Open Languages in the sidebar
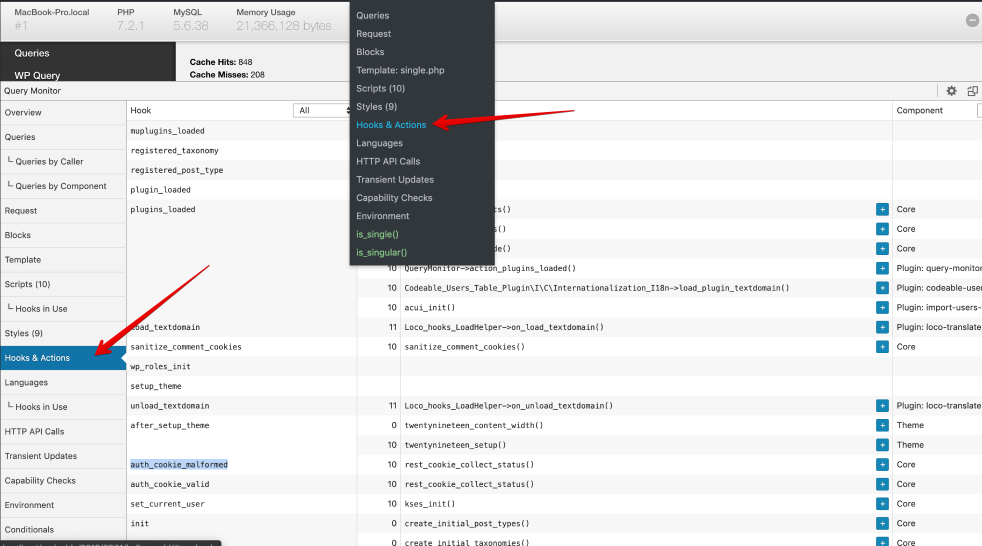 [x=63, y=382]
